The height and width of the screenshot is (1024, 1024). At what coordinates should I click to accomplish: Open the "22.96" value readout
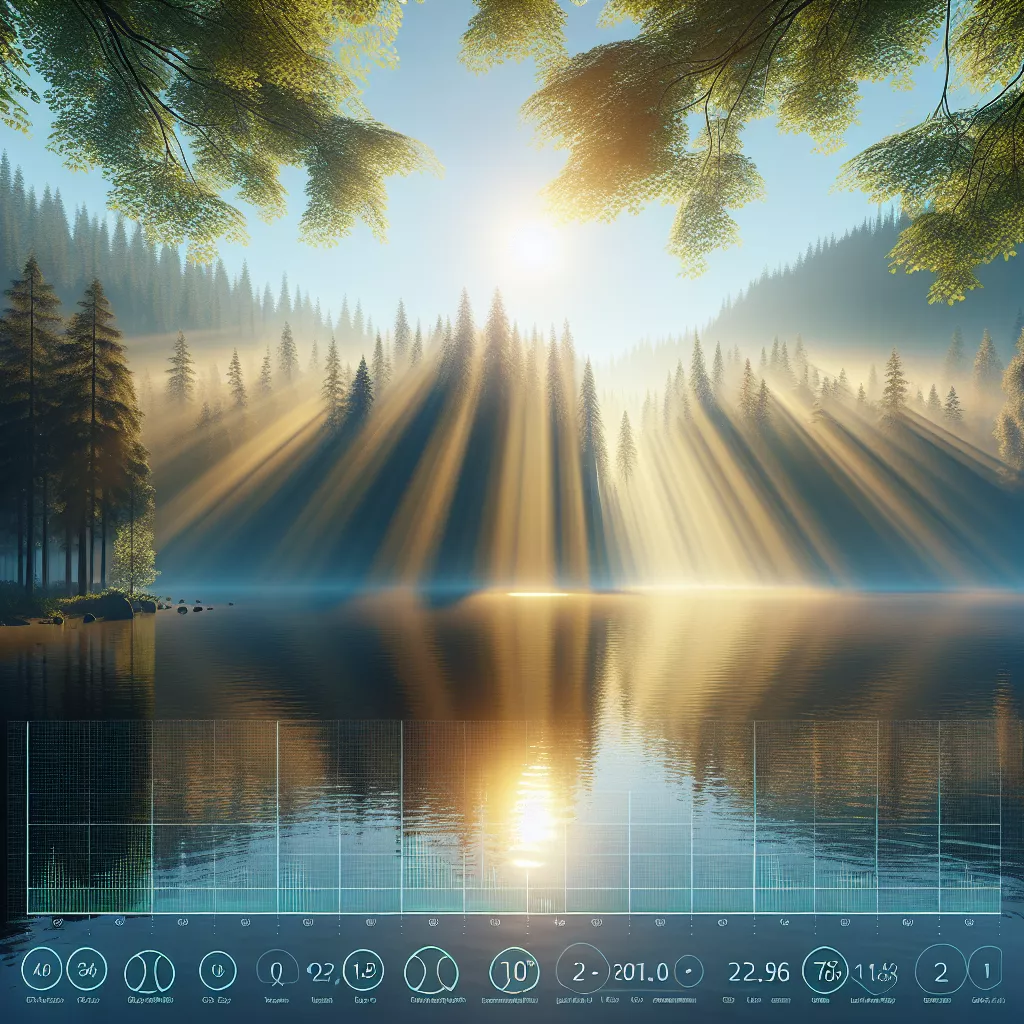pos(758,971)
